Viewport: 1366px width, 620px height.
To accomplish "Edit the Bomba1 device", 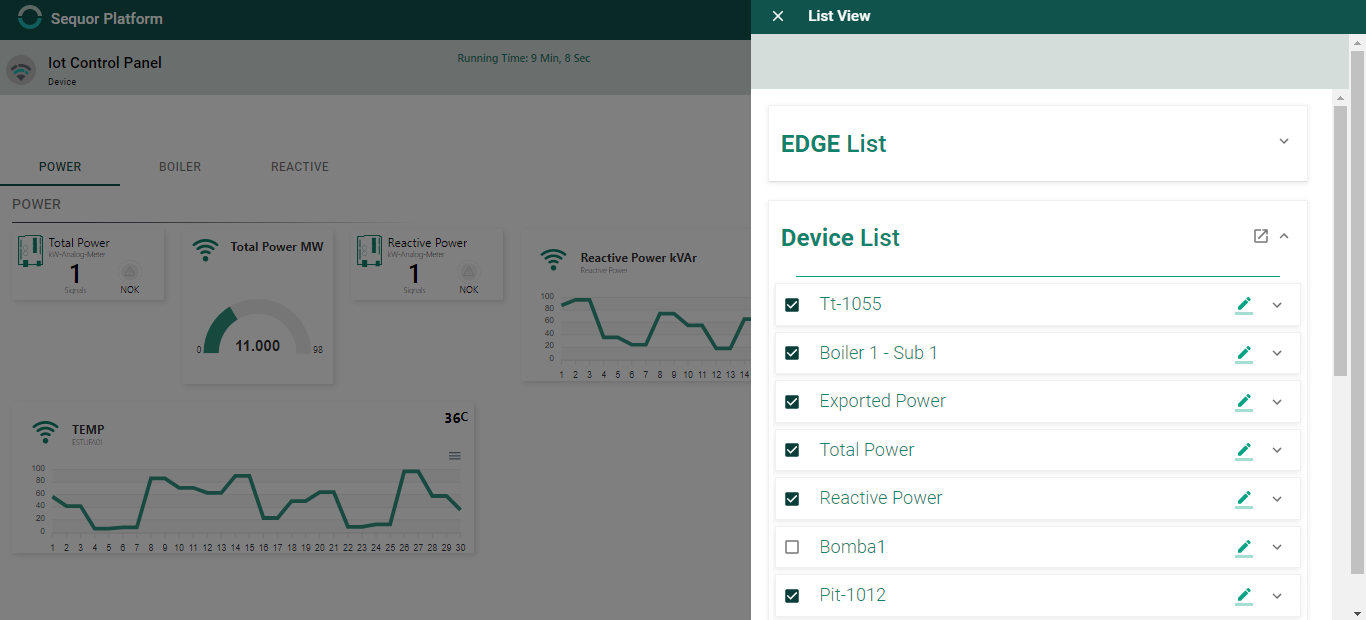I will tap(1244, 547).
